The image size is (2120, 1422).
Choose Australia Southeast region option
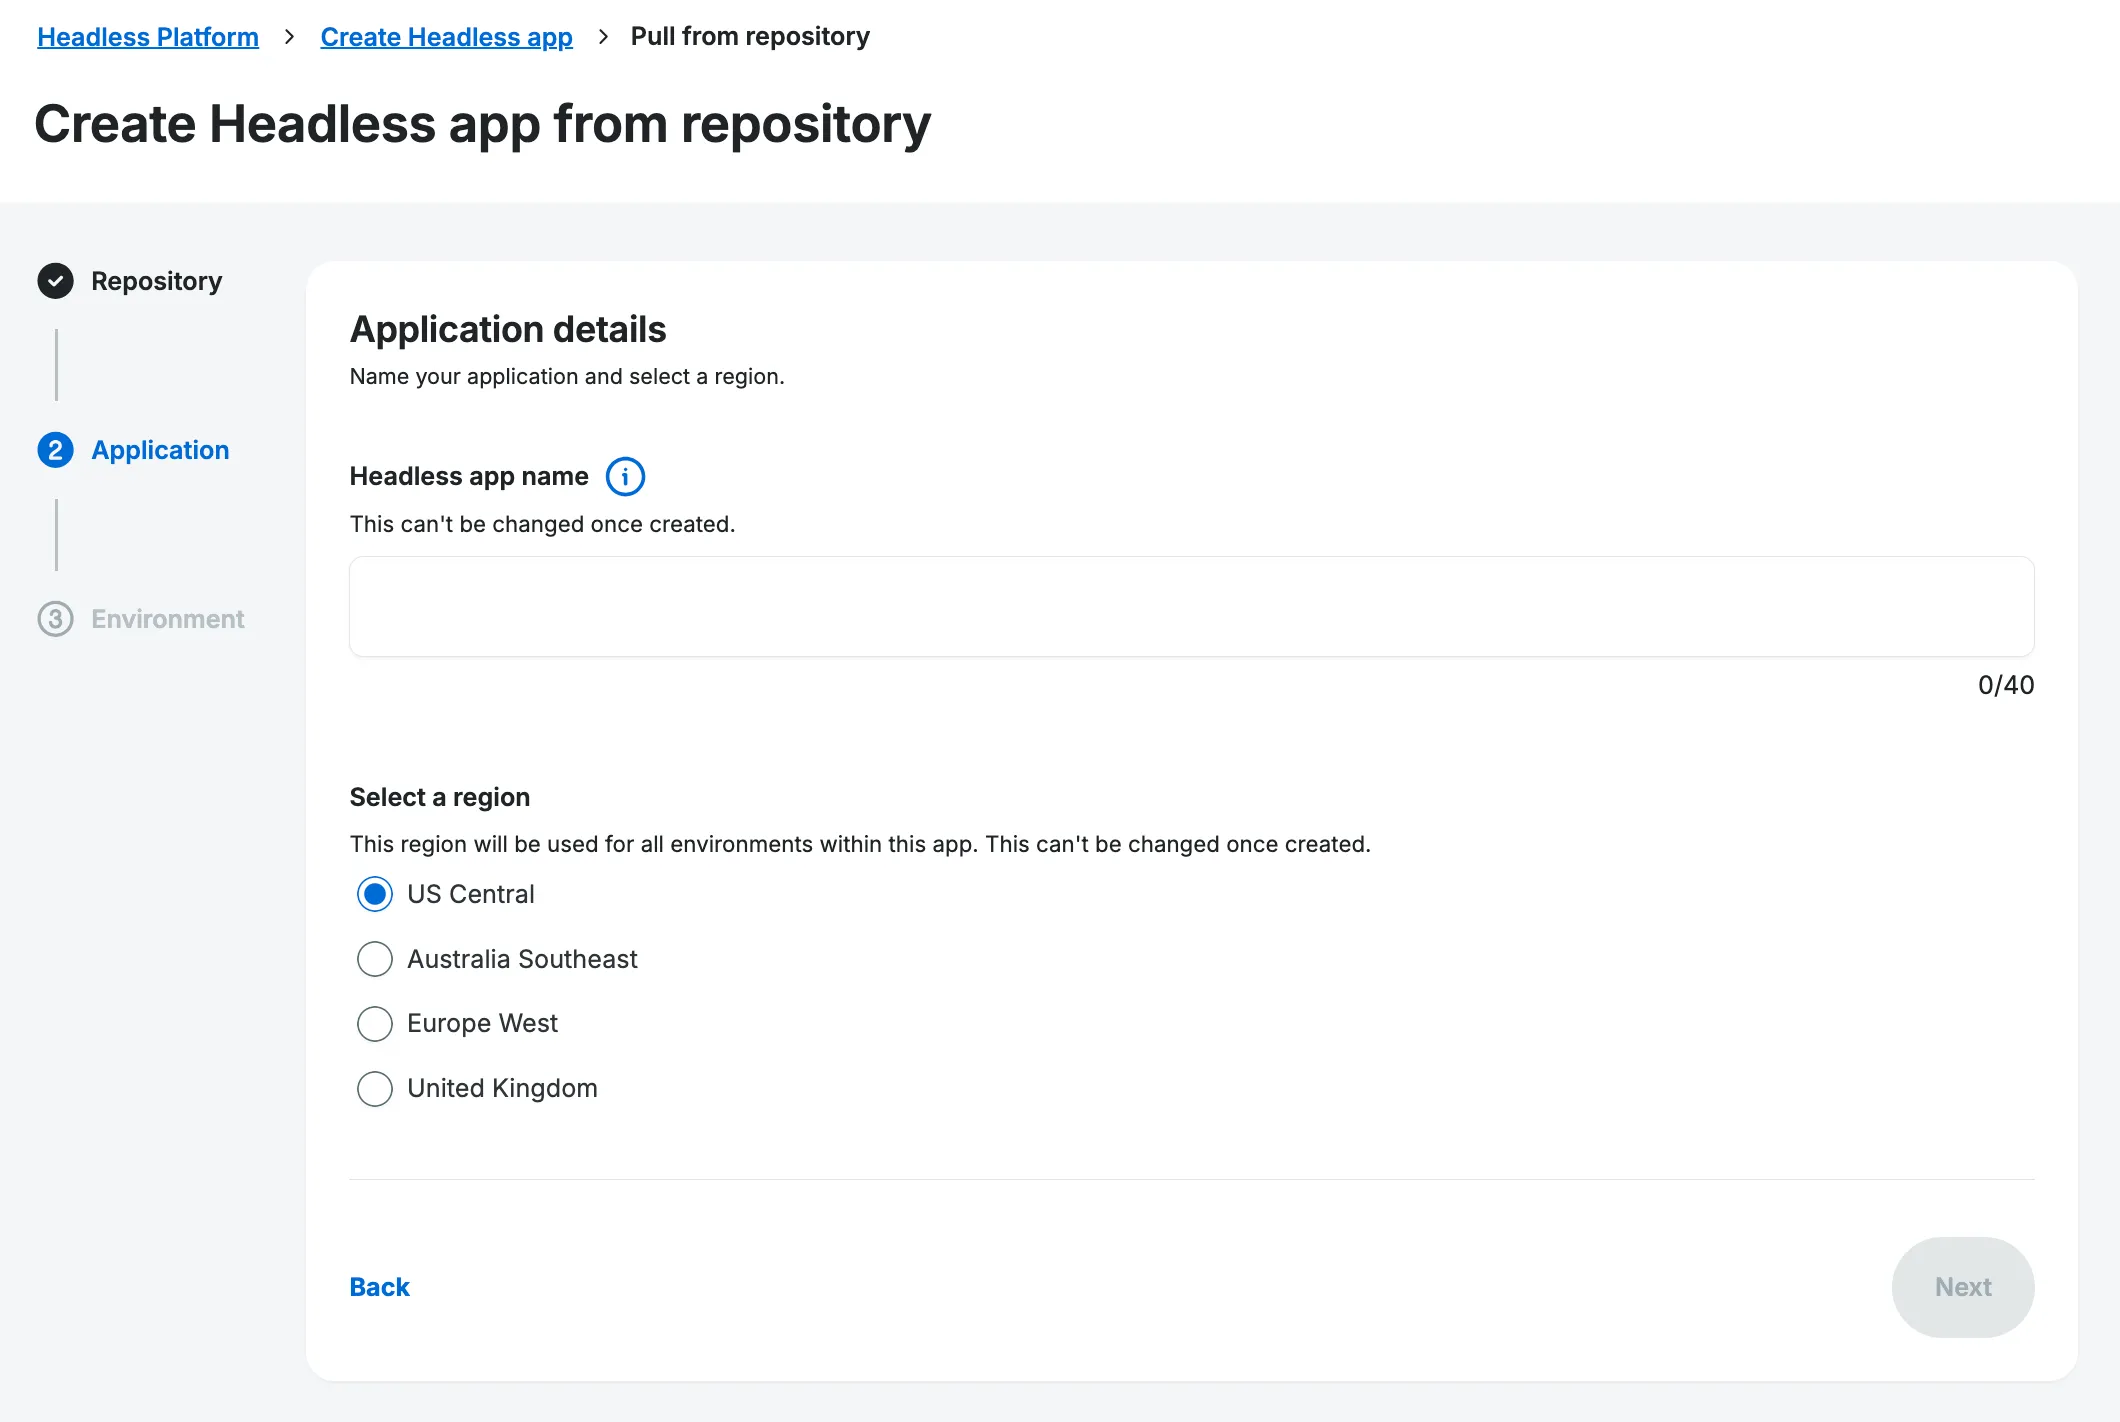coord(375,959)
